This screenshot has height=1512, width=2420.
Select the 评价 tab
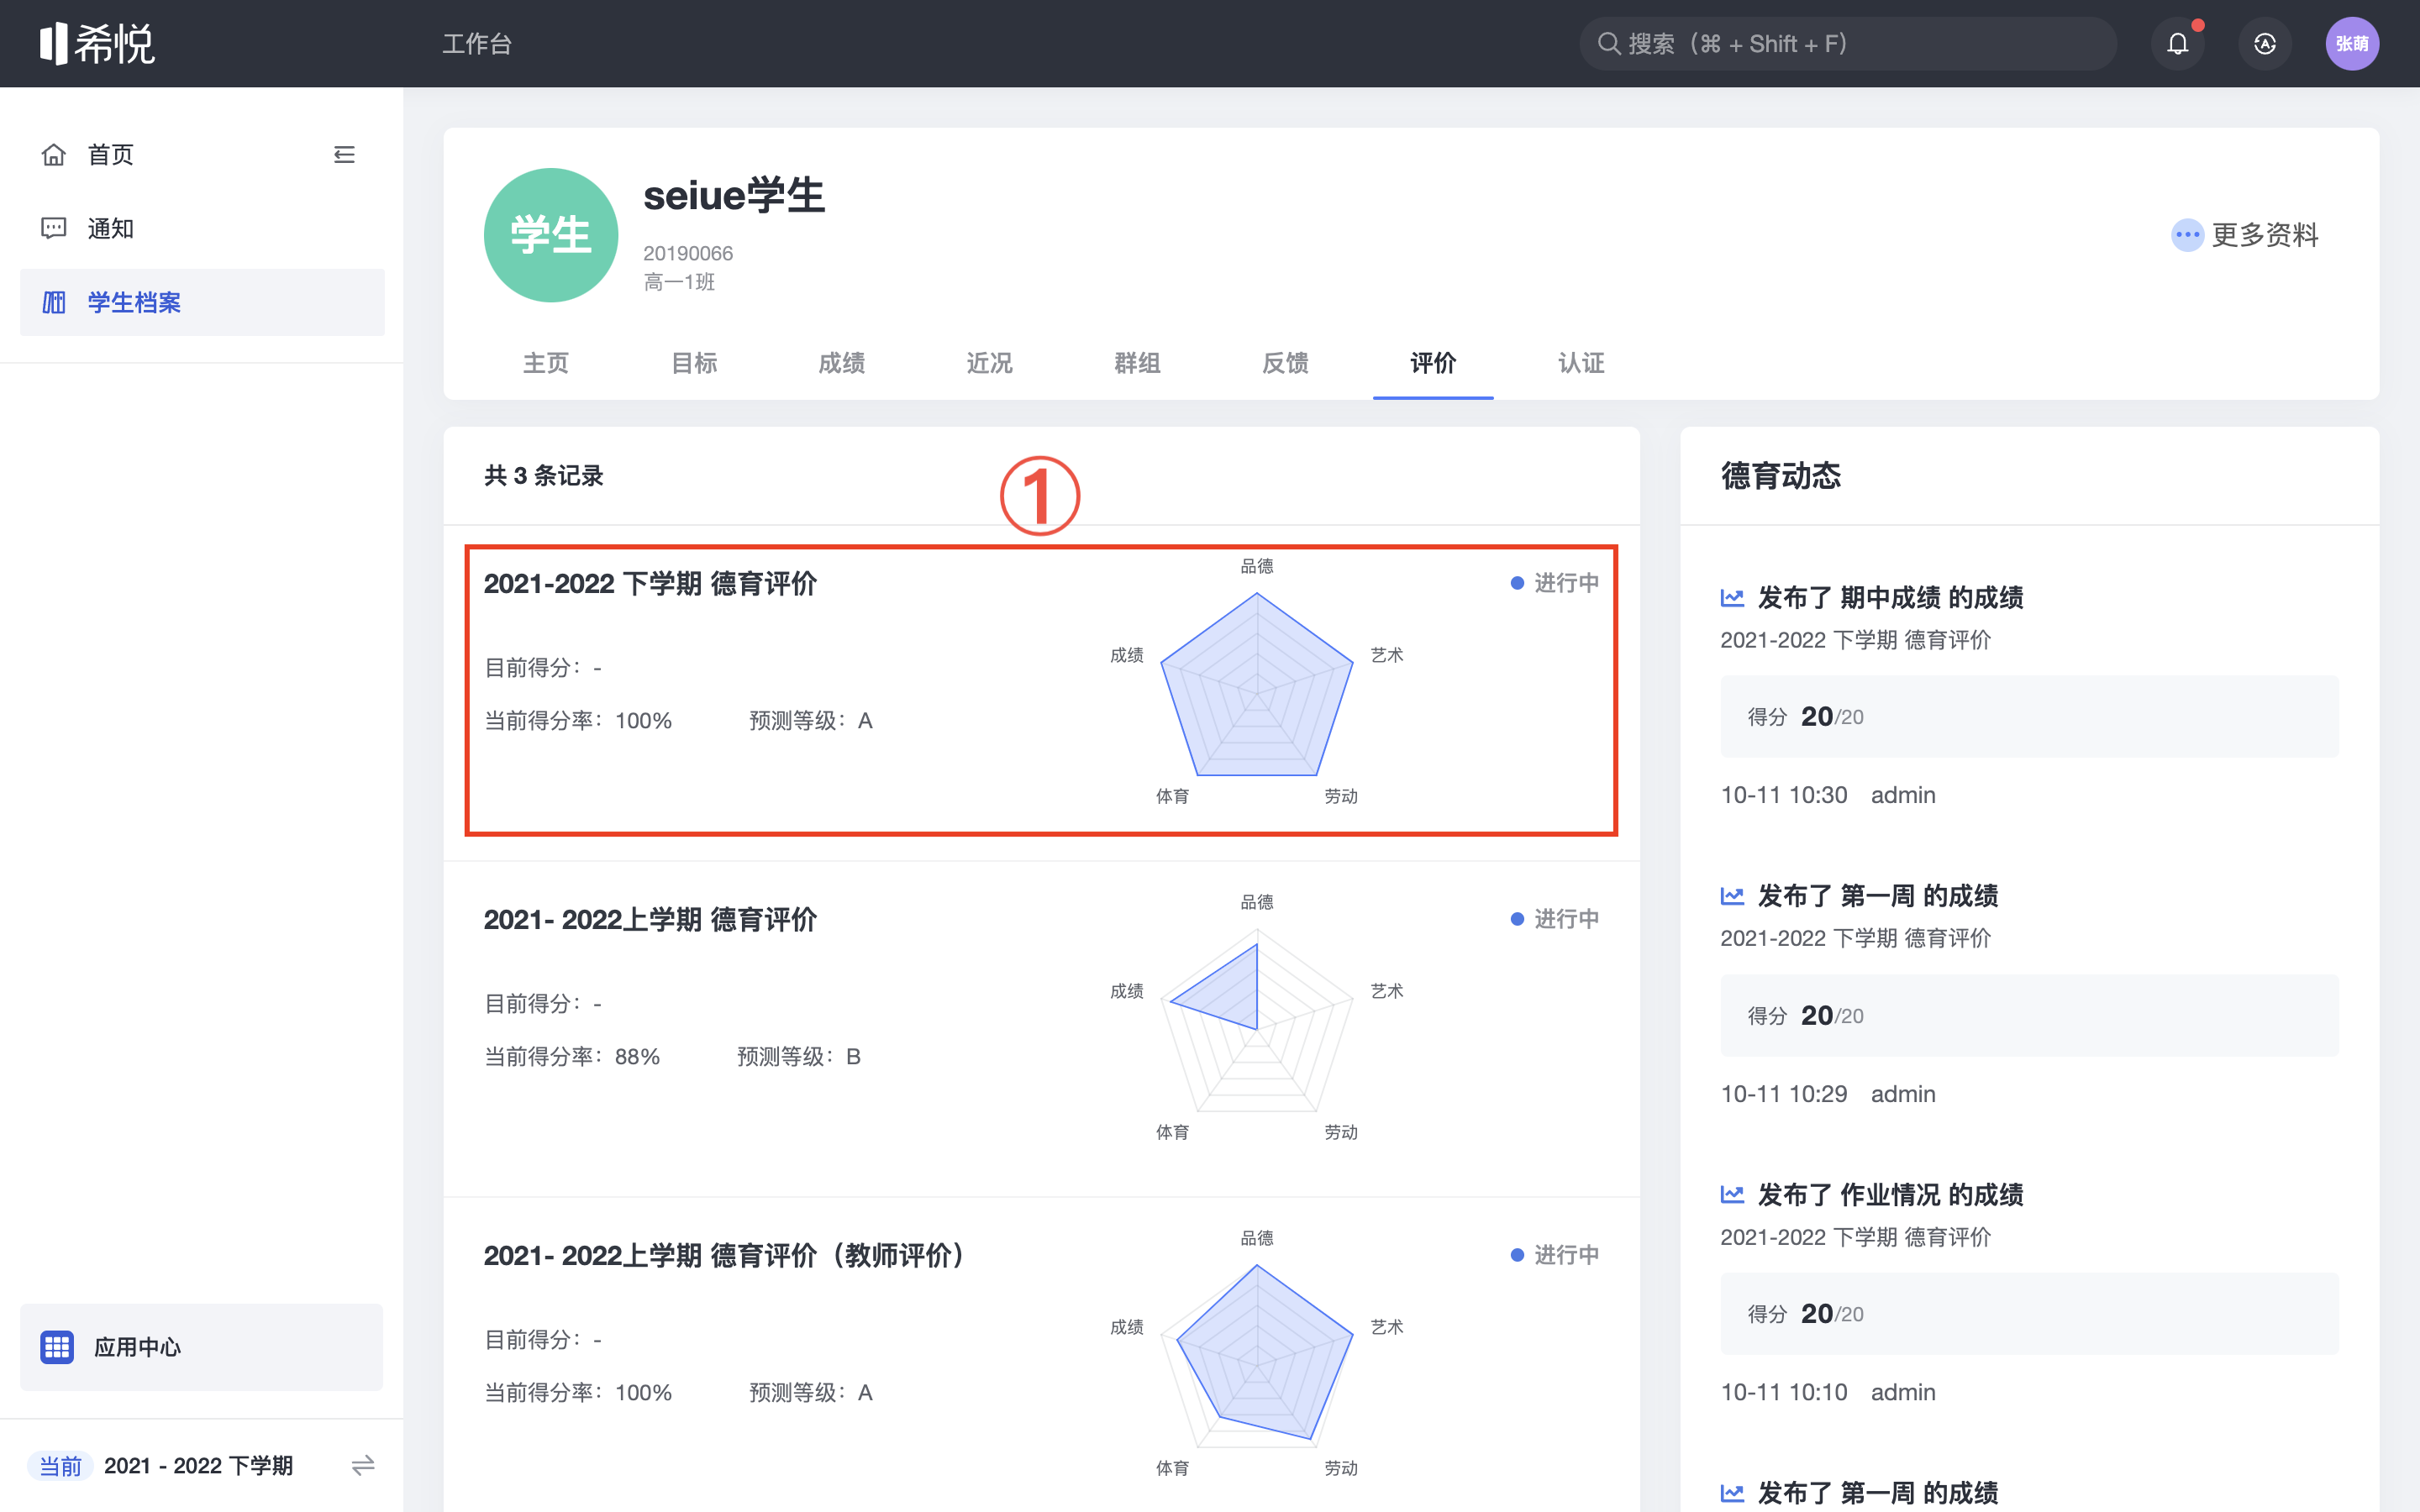tap(1433, 363)
